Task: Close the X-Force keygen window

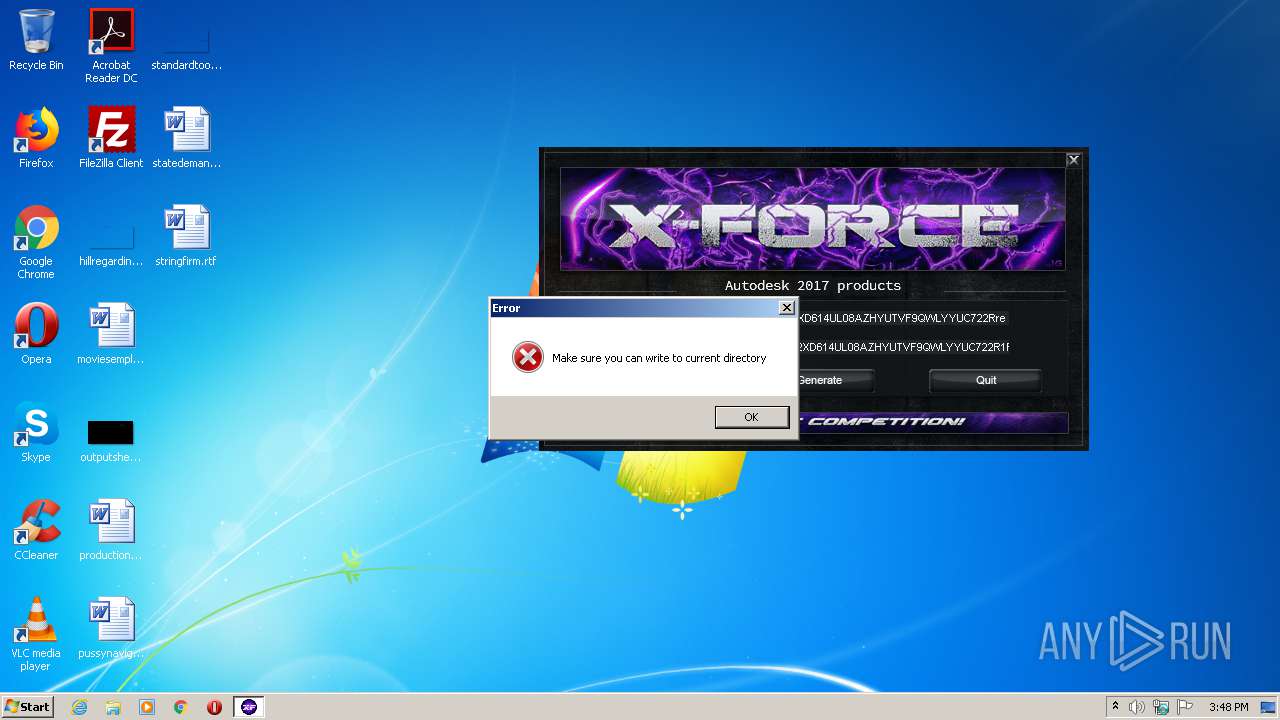Action: pos(1073,159)
